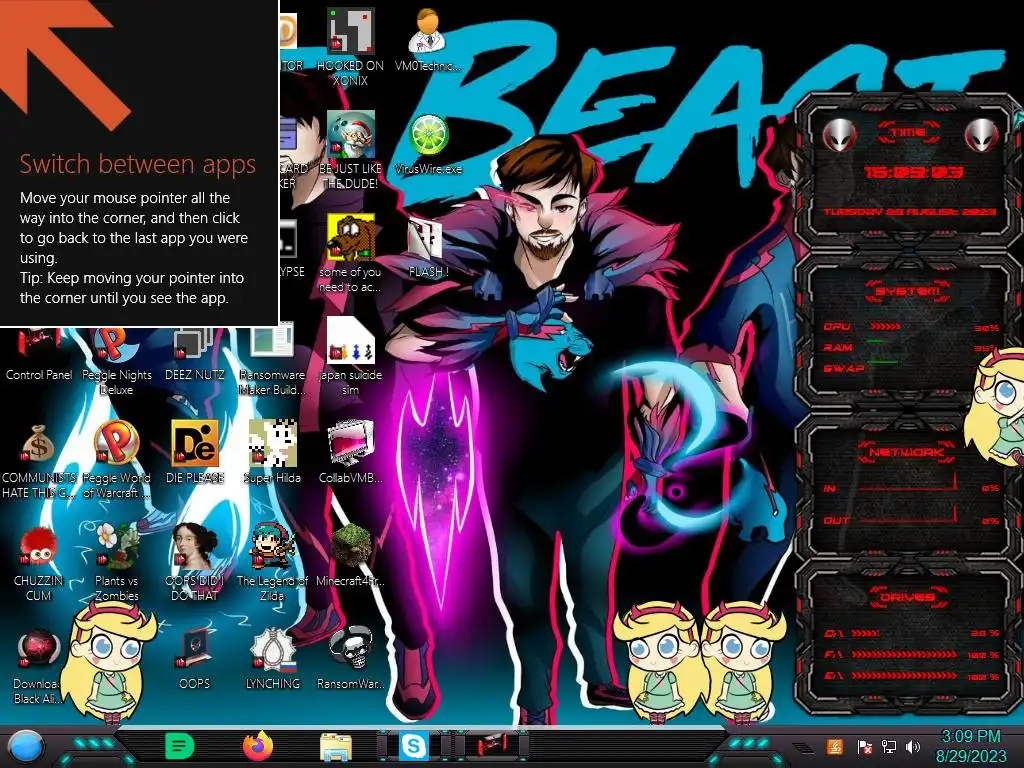Open the COMMUNISTS HATE THIS G... money bag icon
The height and width of the screenshot is (768, 1024).
point(39,460)
